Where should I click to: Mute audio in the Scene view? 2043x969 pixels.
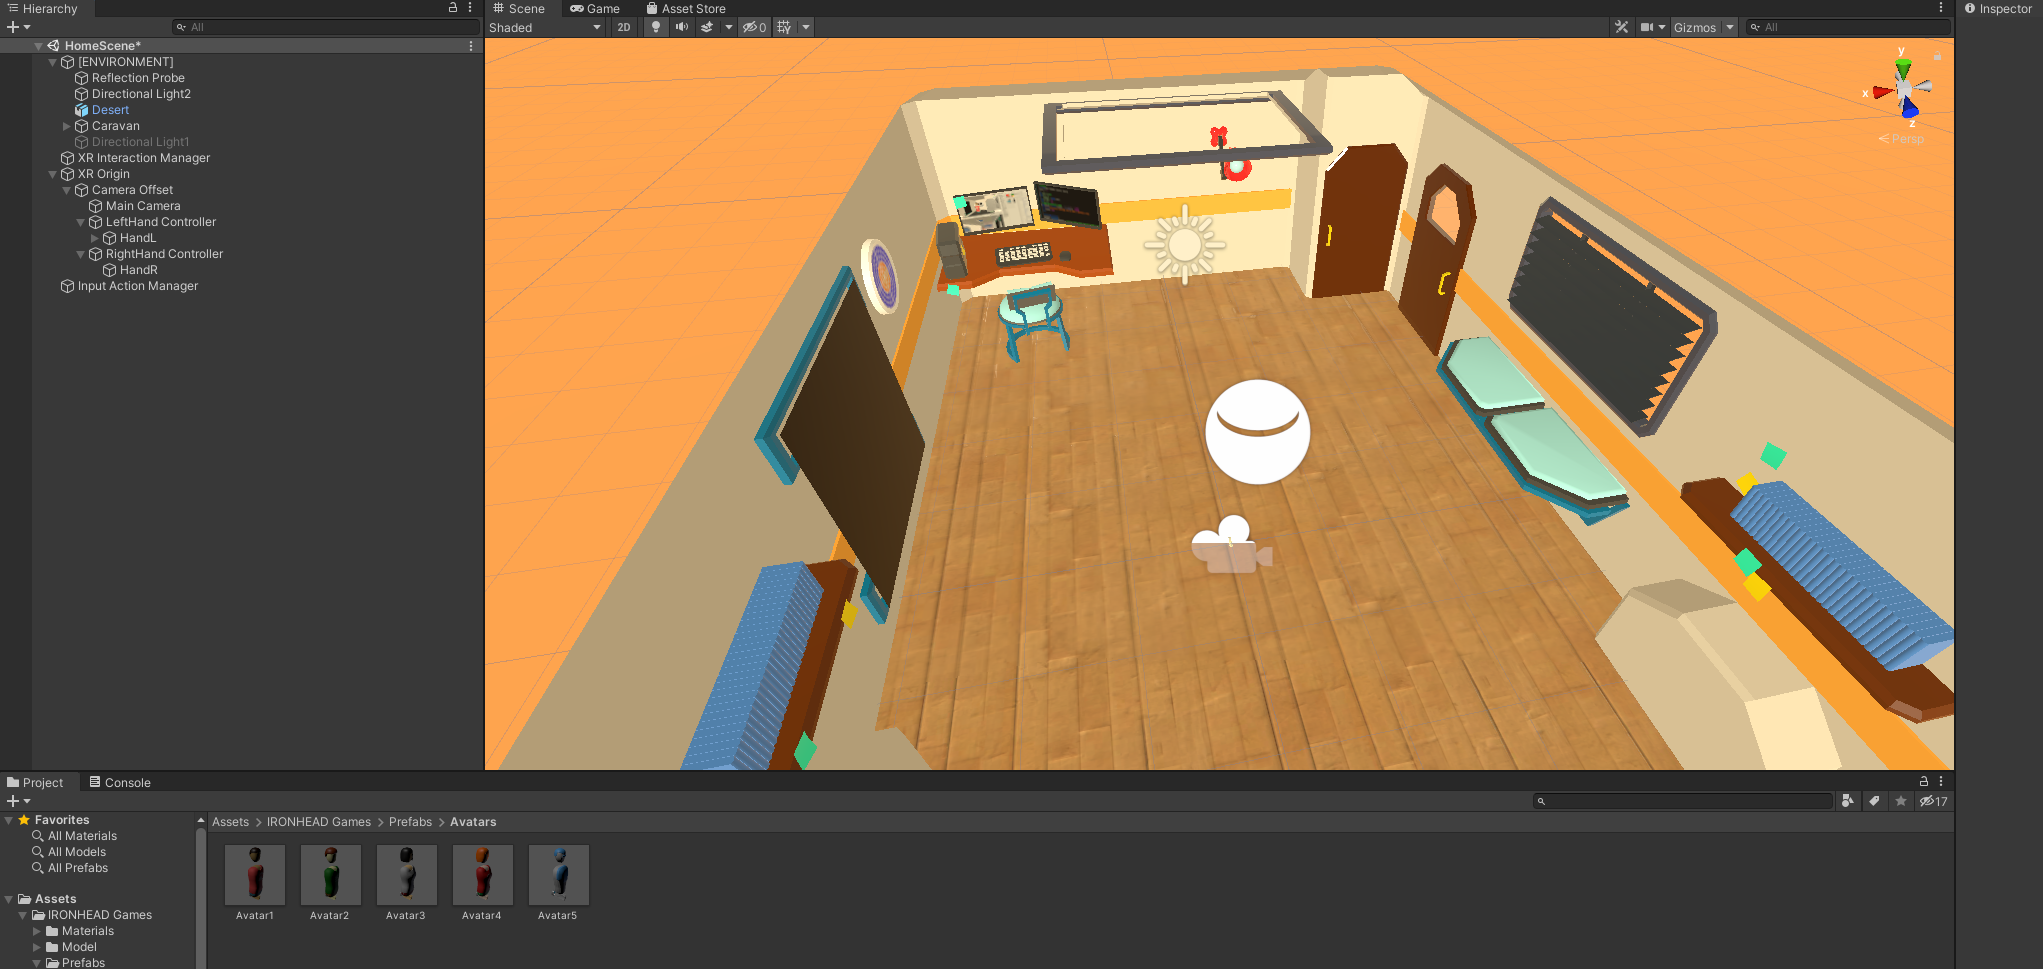tap(682, 27)
